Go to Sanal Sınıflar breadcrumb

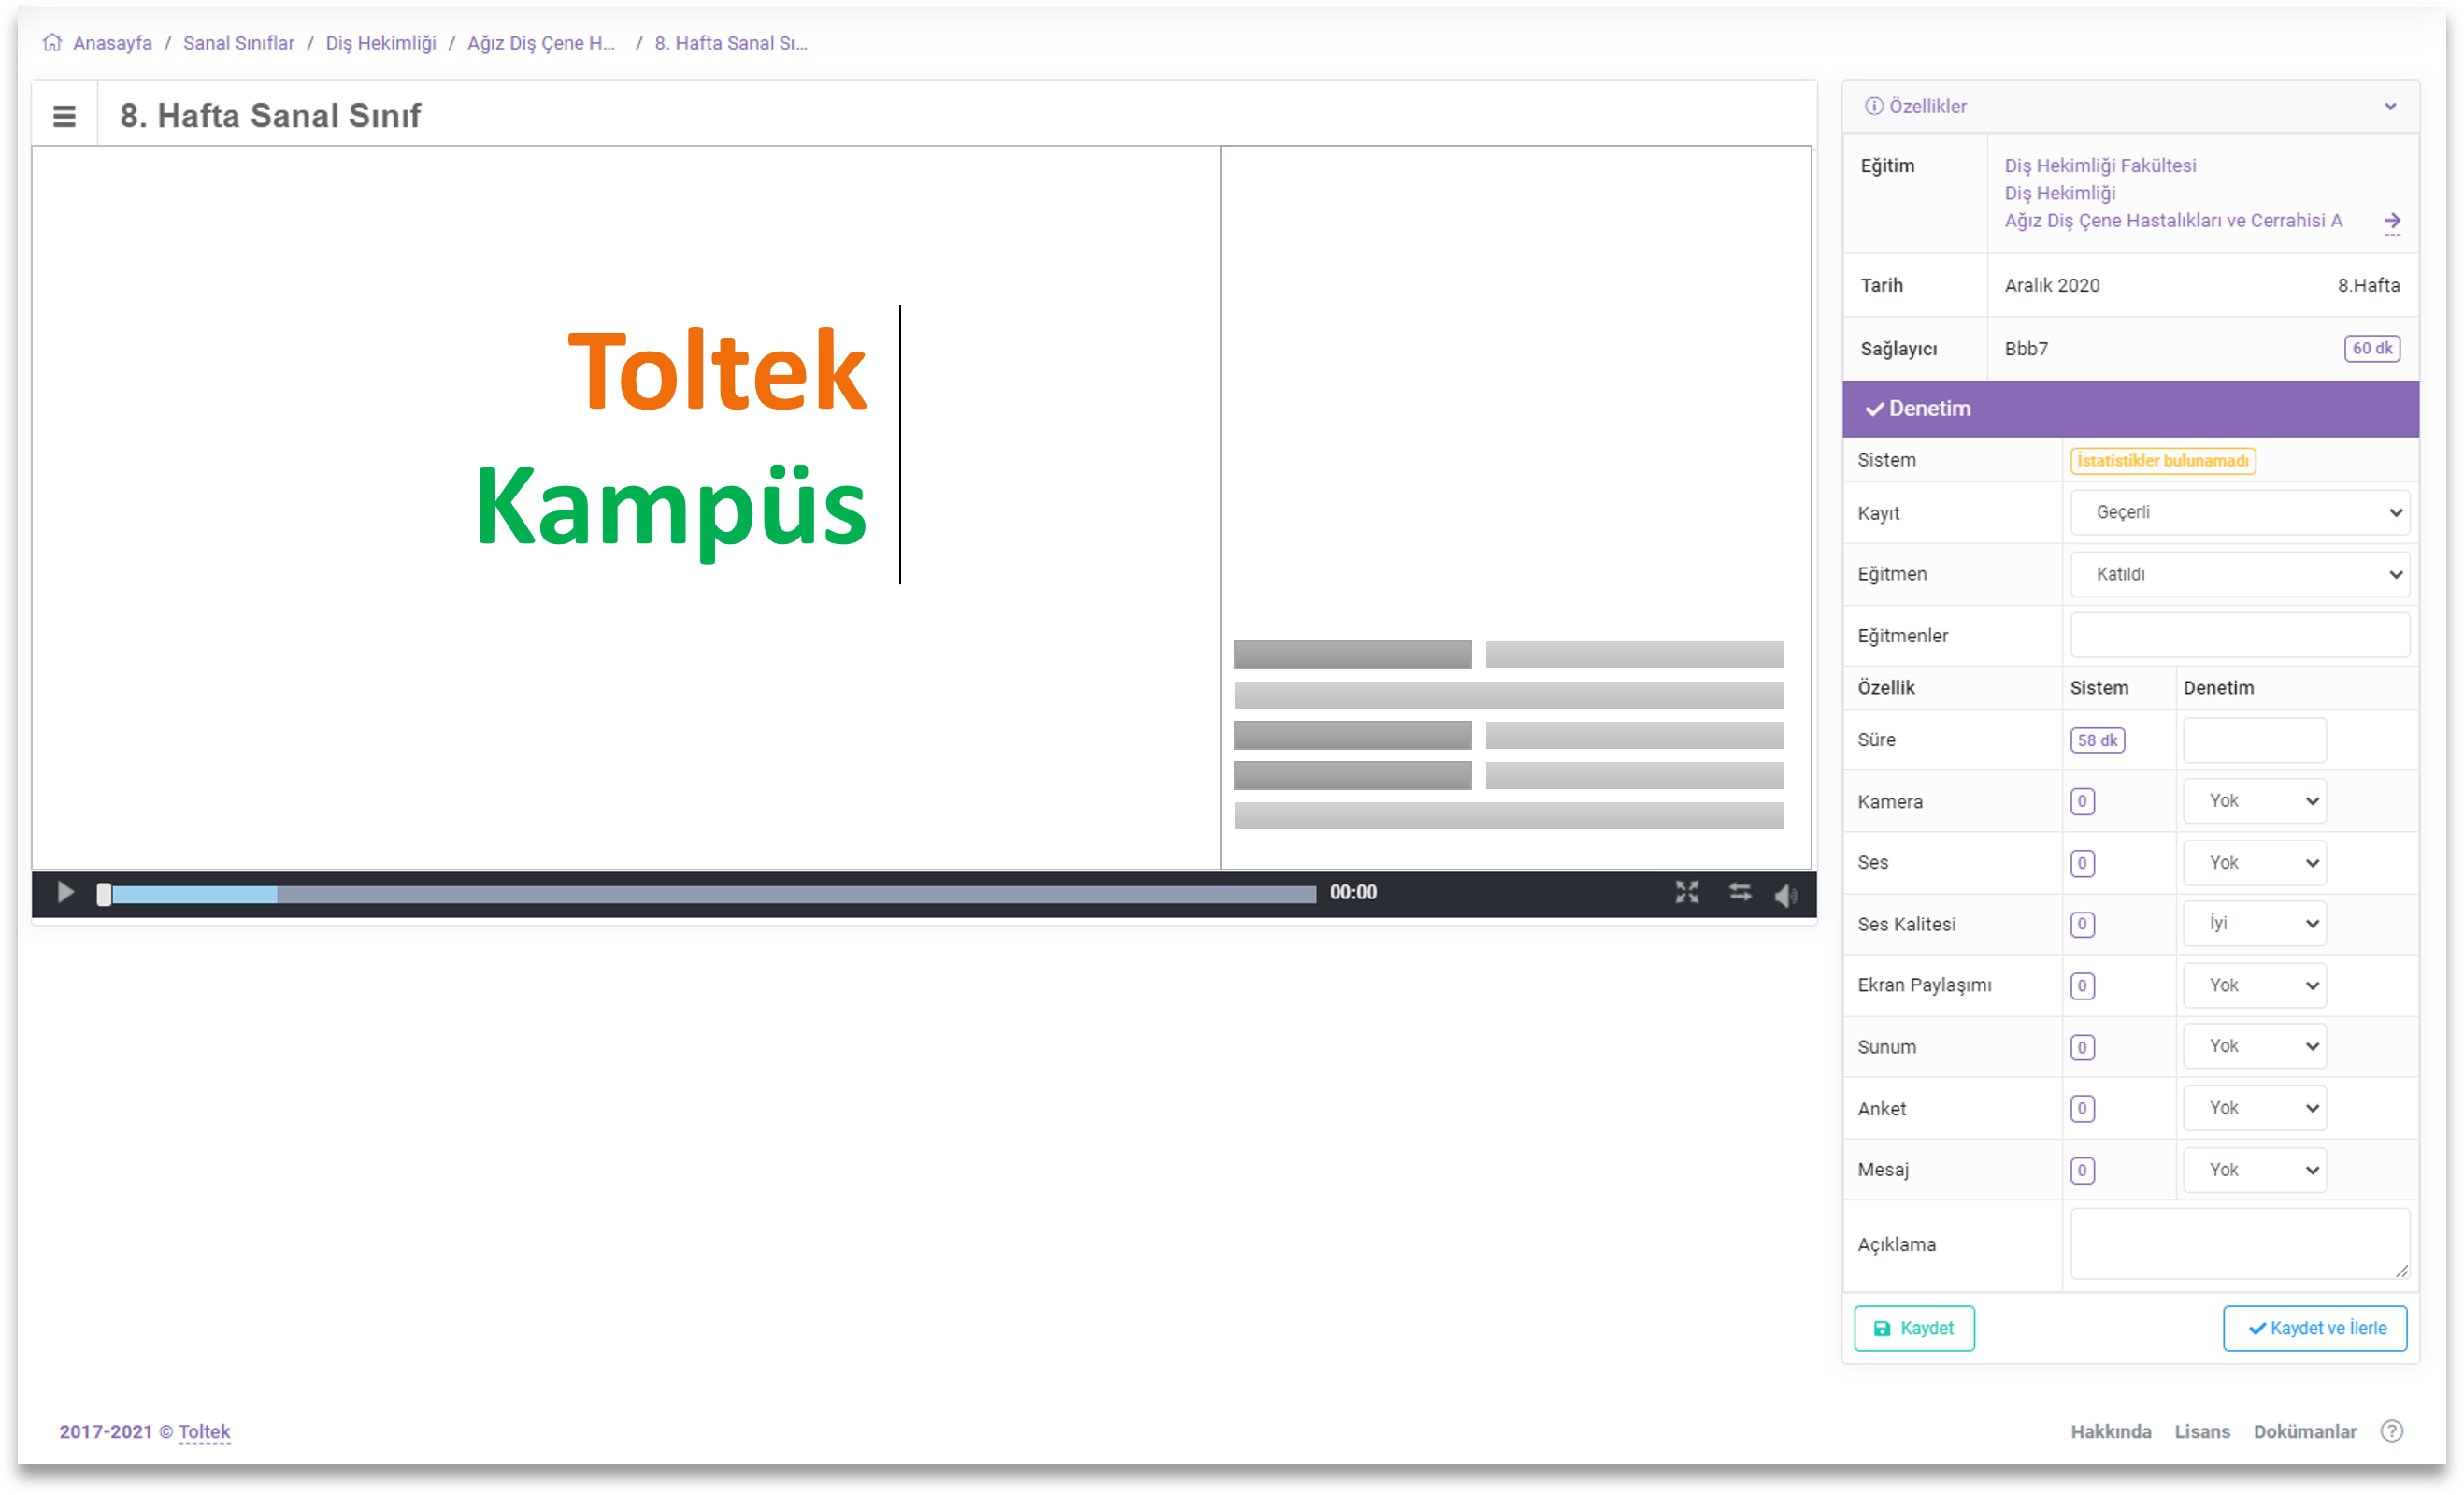click(238, 43)
